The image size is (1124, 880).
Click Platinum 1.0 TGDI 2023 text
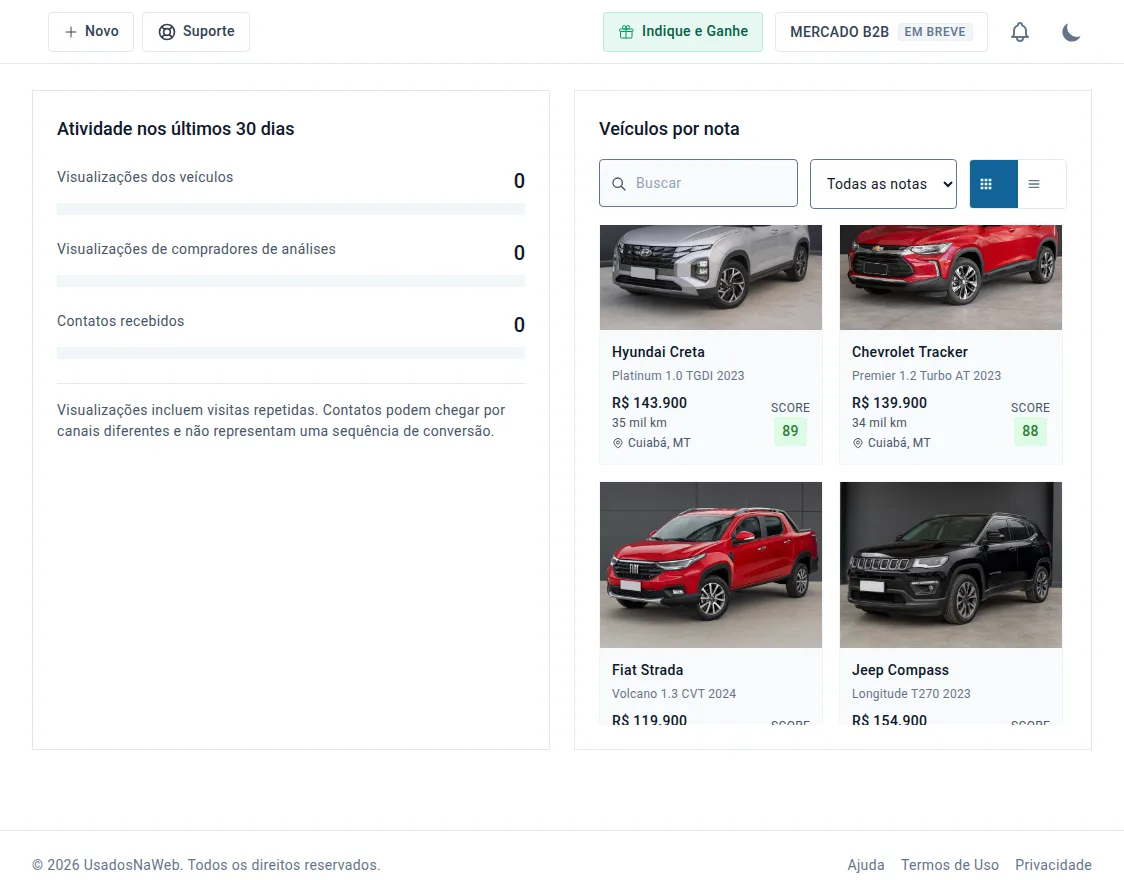click(x=678, y=376)
